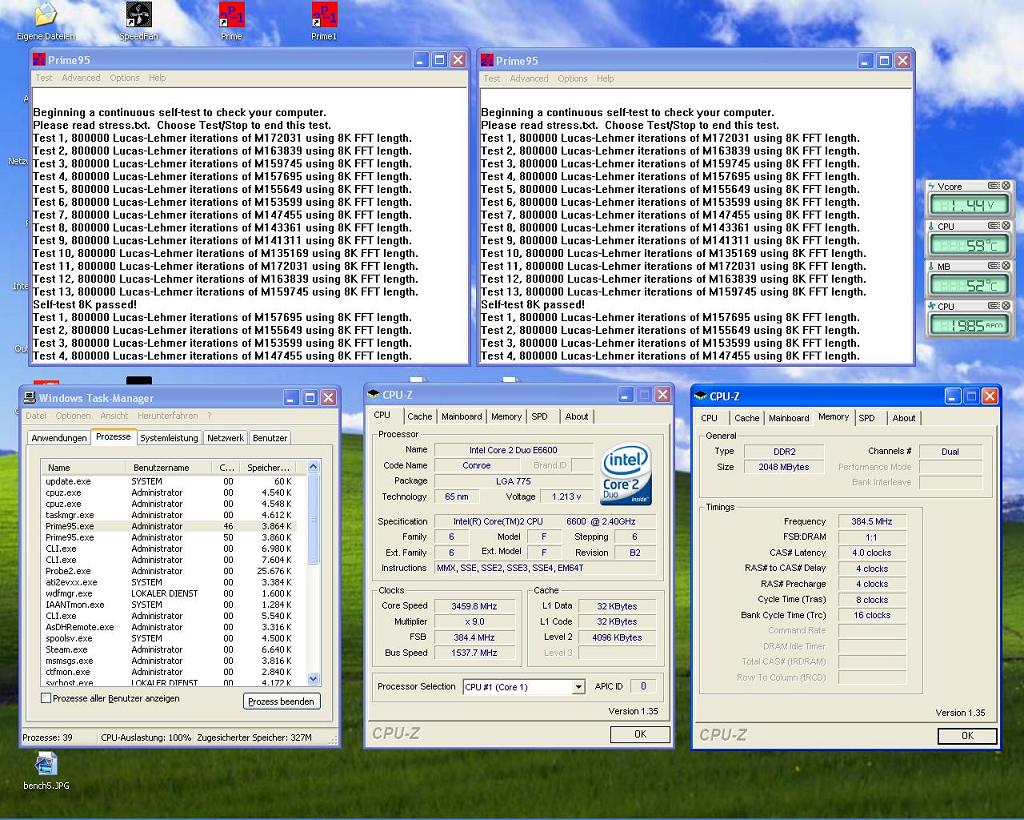Click the lightning bolt icon on Vcore gadget
Screen dimensions: 1024x820
932,186
